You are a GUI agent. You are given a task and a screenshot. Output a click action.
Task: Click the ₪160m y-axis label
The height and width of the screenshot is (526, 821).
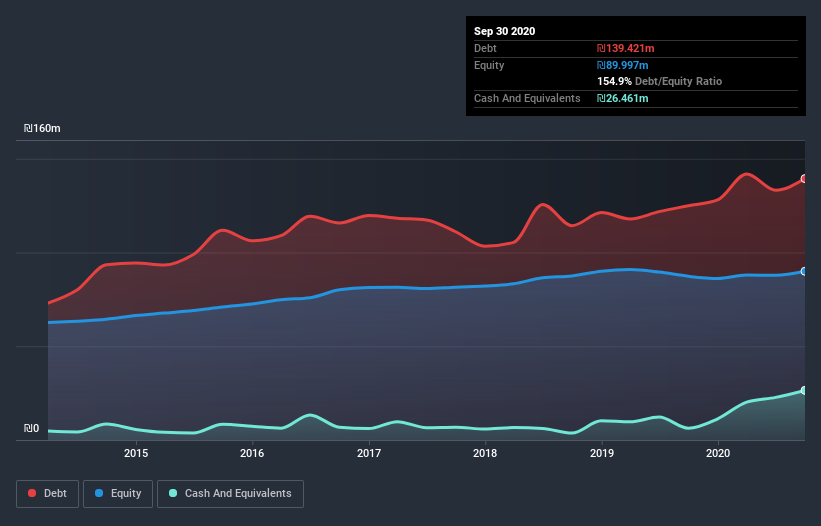42,128
